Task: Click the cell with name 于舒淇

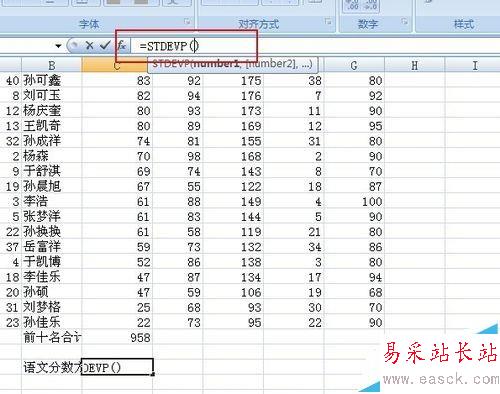Action: tap(52, 171)
